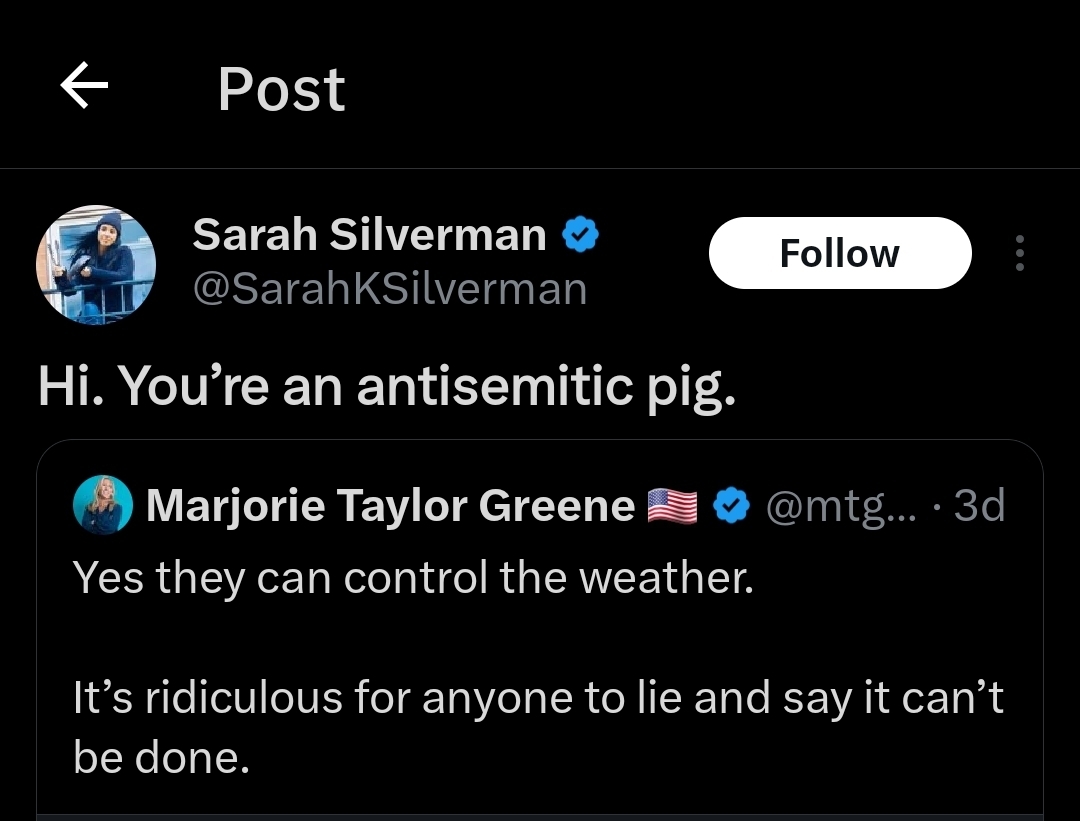This screenshot has height=821, width=1080.
Task: Open the @SarahKSilverman handle link
Action: 390,289
